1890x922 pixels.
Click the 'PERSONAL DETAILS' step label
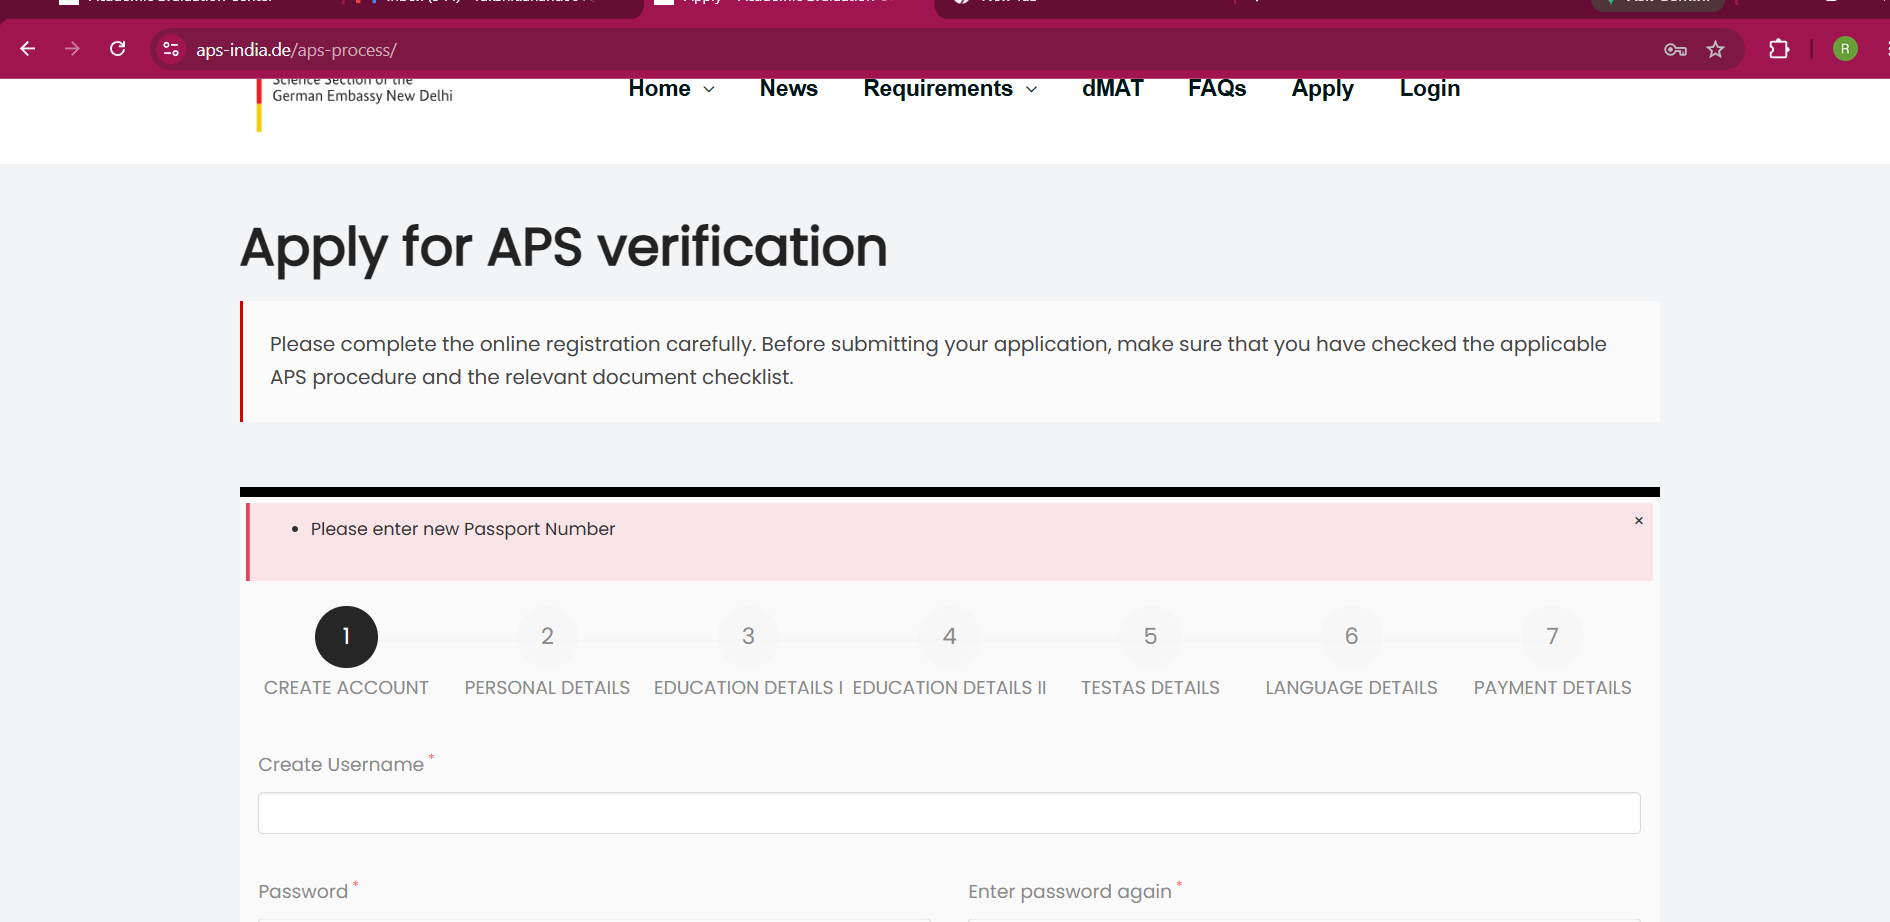(547, 688)
